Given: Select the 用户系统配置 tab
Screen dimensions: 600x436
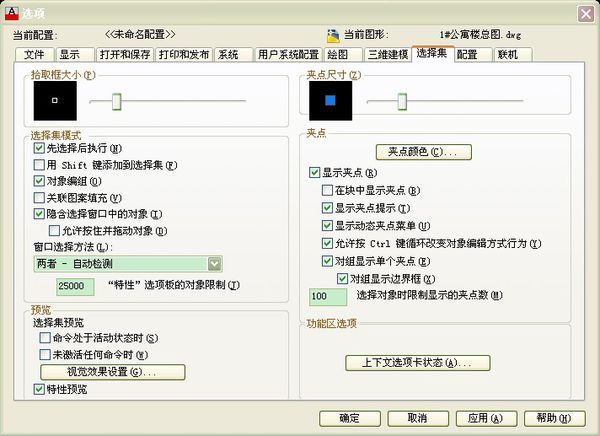Looking at the screenshot, I should coord(289,54).
